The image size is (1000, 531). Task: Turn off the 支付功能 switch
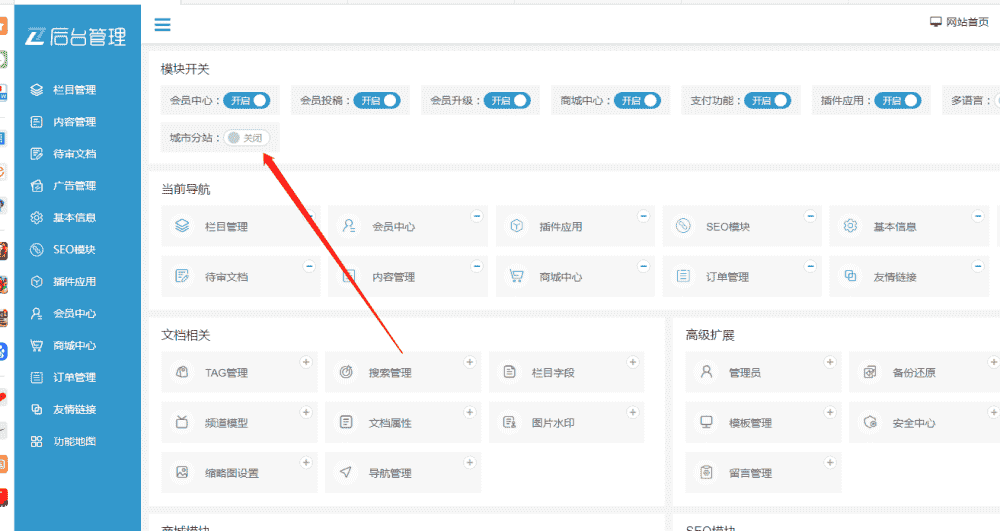pos(768,101)
